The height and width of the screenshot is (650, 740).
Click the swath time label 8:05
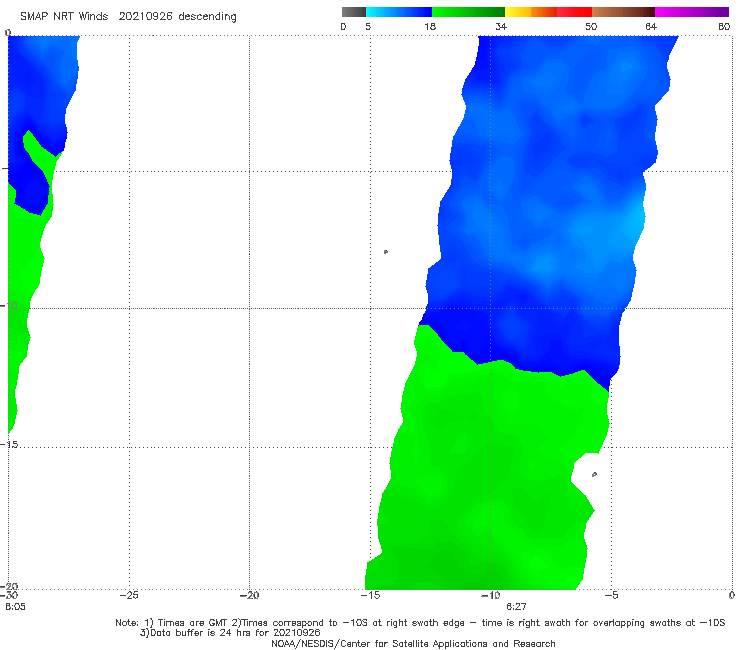point(16,607)
